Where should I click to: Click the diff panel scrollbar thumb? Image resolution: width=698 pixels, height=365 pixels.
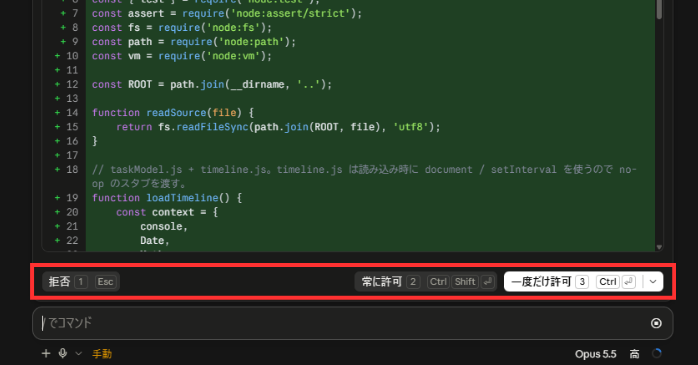[x=659, y=9]
